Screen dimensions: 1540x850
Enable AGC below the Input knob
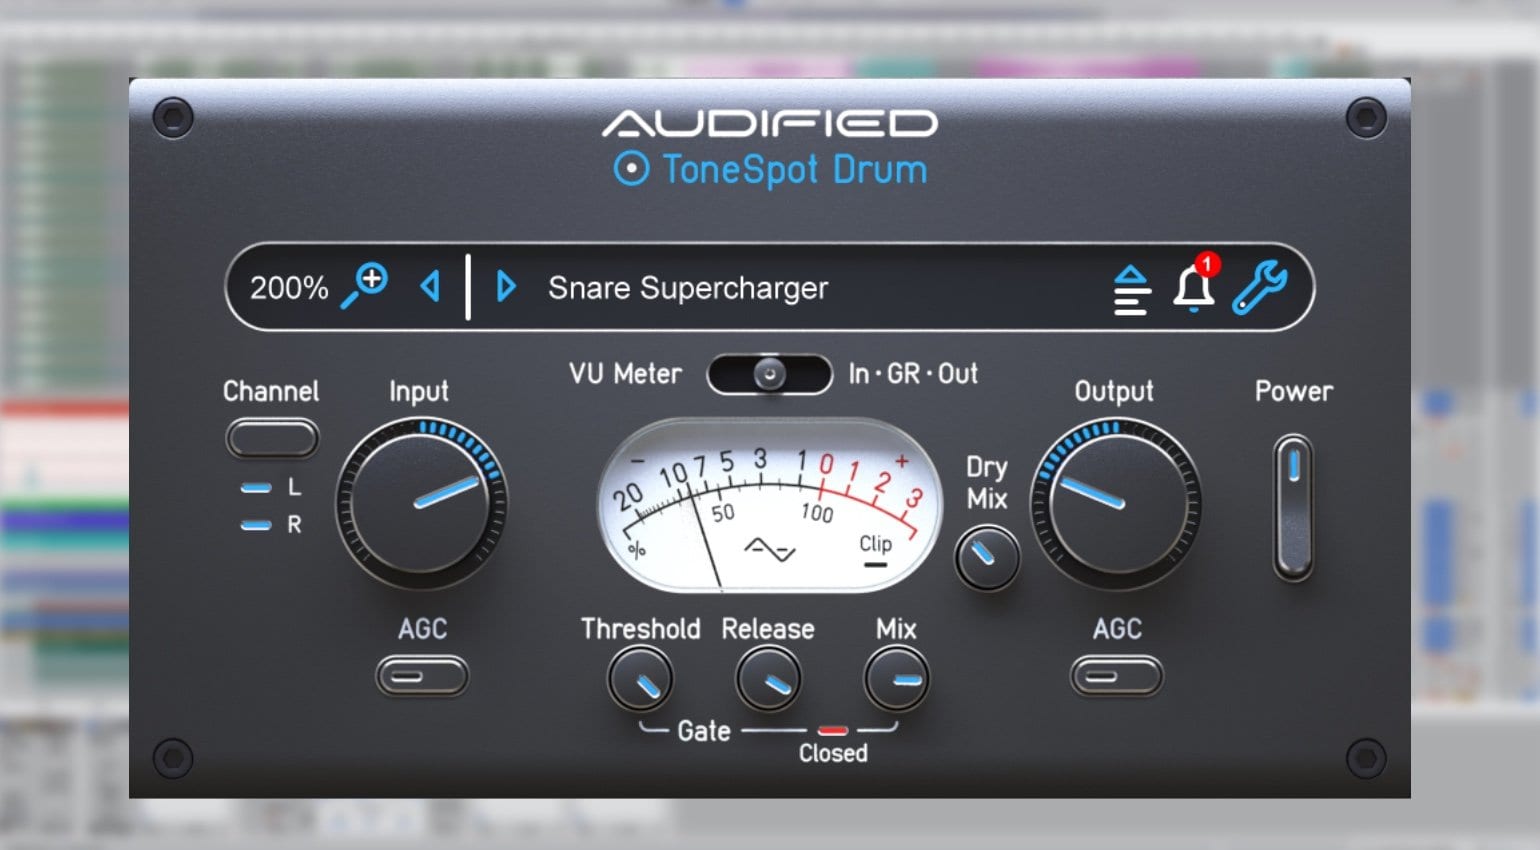(422, 674)
